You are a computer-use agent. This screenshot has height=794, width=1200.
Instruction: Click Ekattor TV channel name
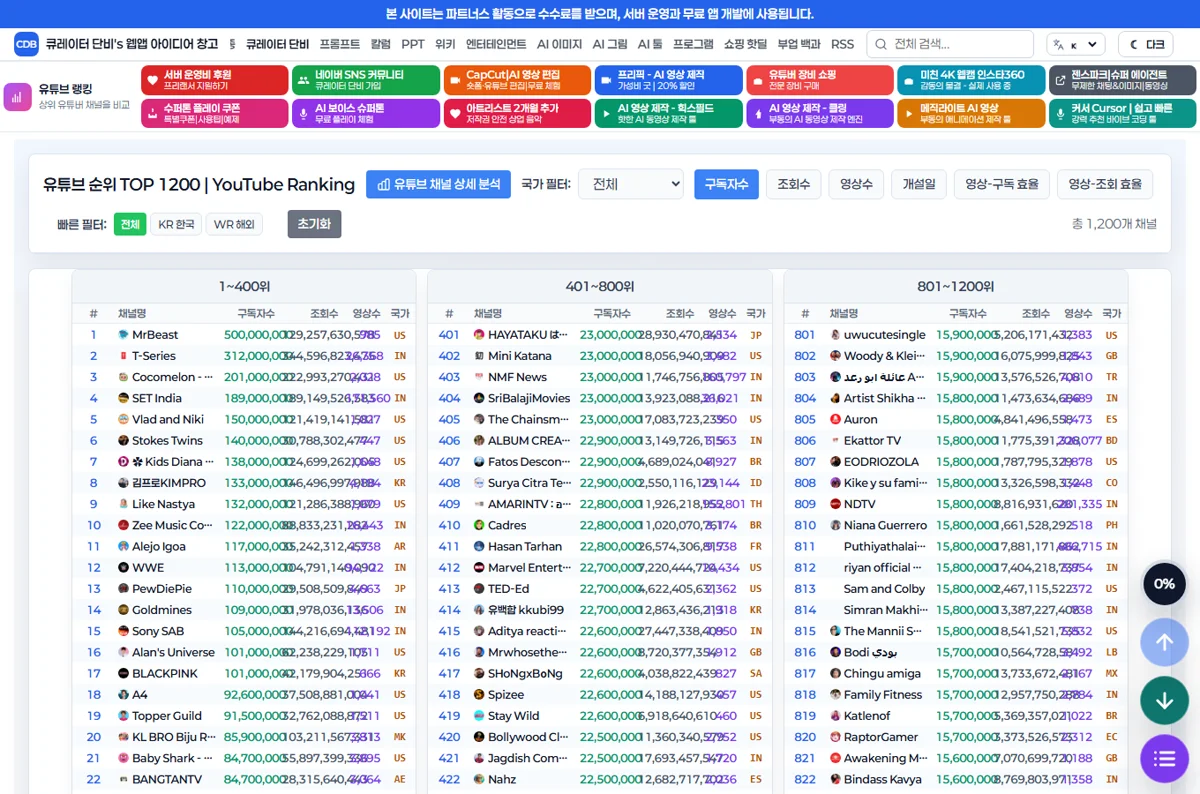click(872, 440)
